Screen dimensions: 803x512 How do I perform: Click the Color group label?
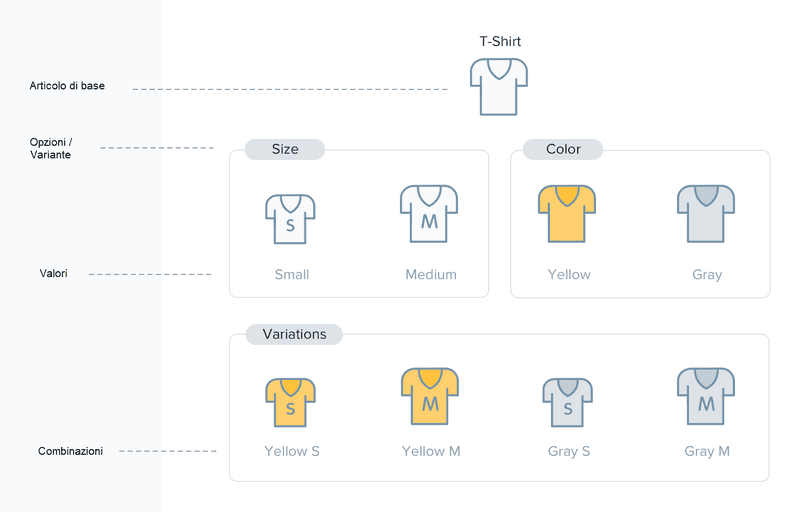click(563, 149)
